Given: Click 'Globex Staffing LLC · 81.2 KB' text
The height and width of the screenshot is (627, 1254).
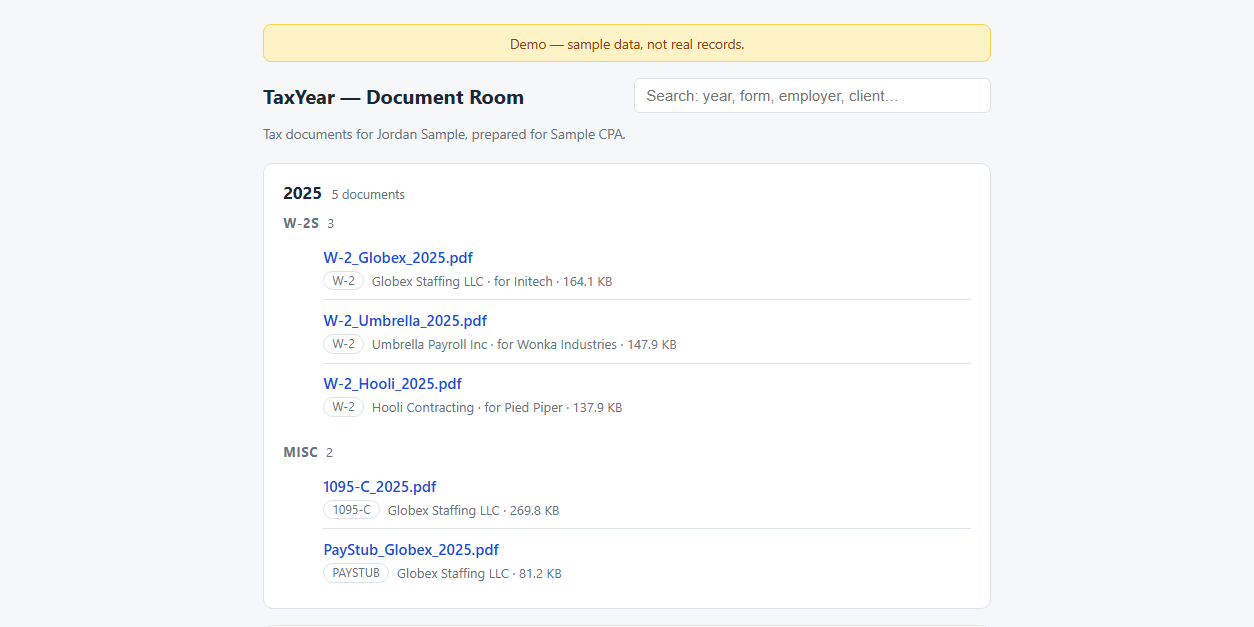Looking at the screenshot, I should (x=479, y=574).
